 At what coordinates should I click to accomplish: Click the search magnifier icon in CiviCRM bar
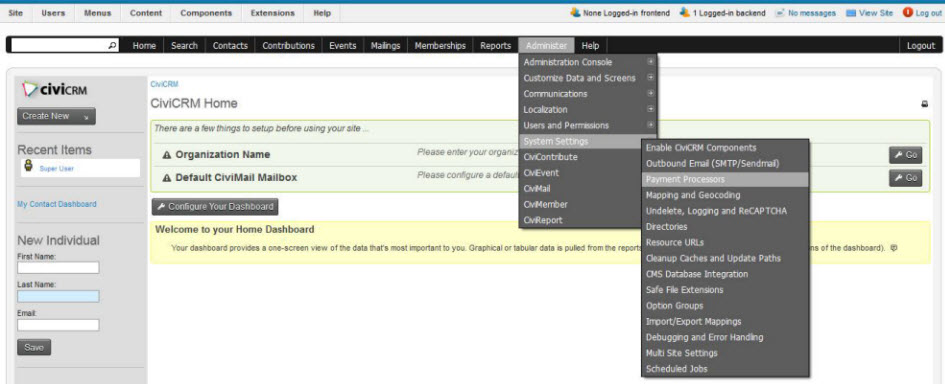113,45
